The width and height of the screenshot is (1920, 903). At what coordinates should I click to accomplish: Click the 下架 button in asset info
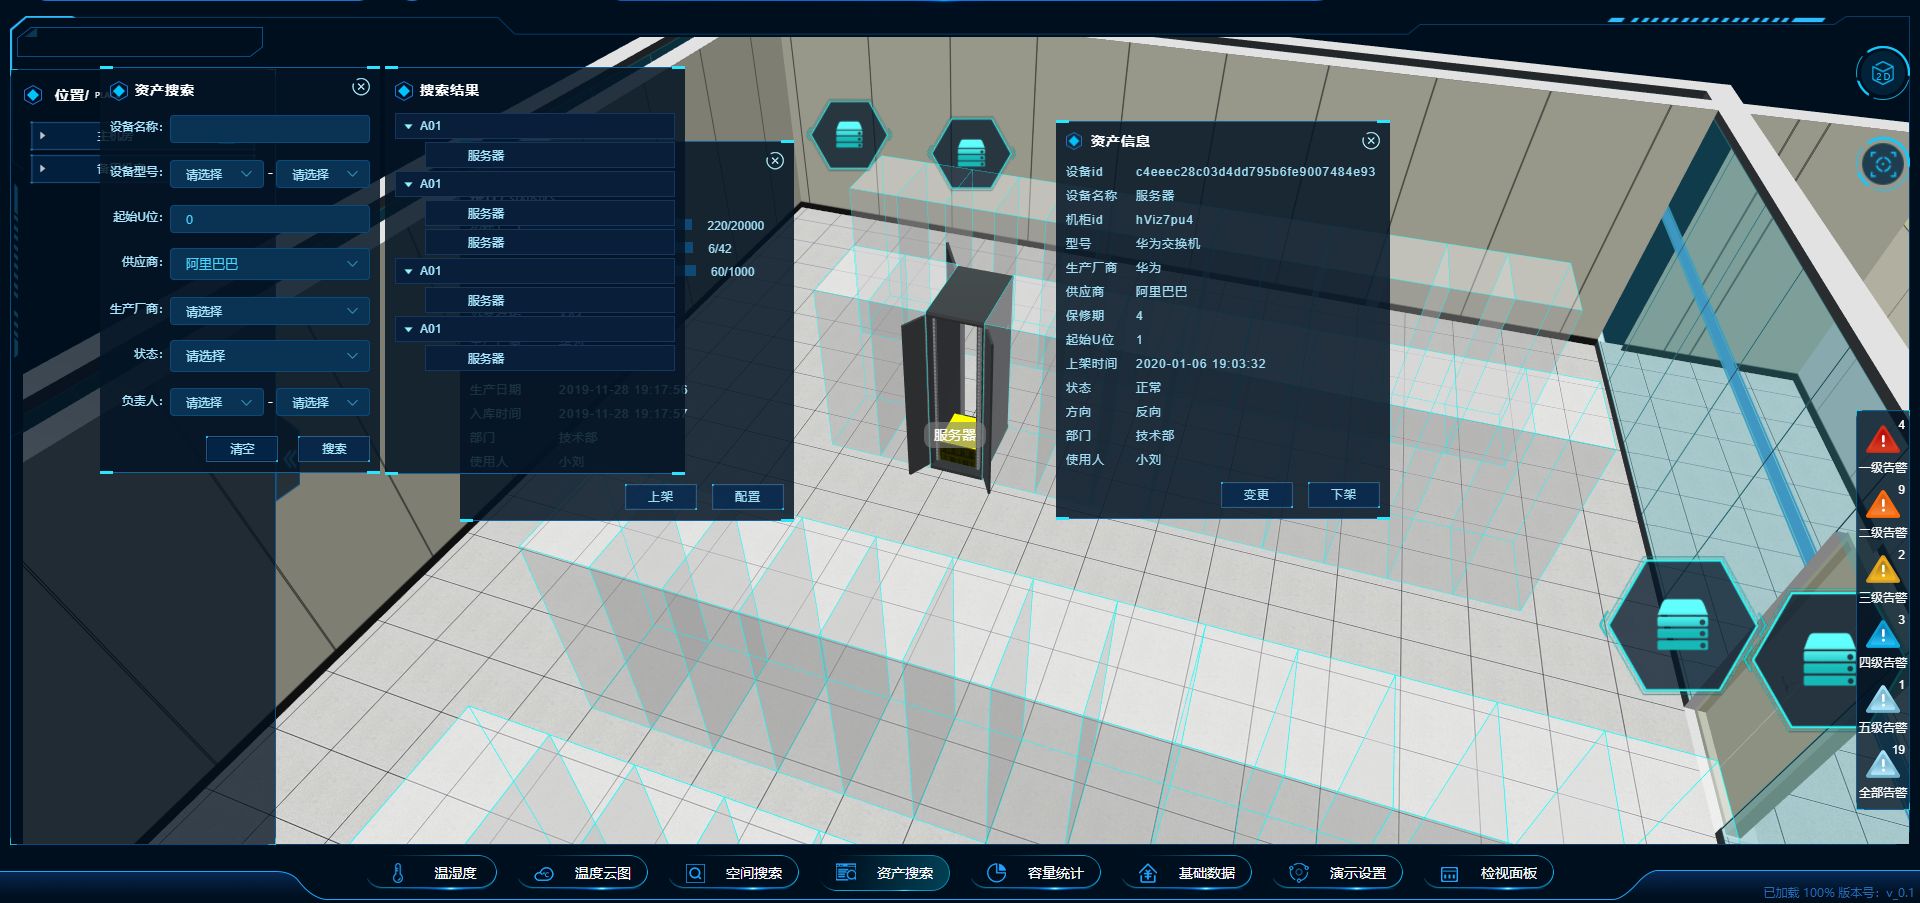pyautogui.click(x=1343, y=495)
